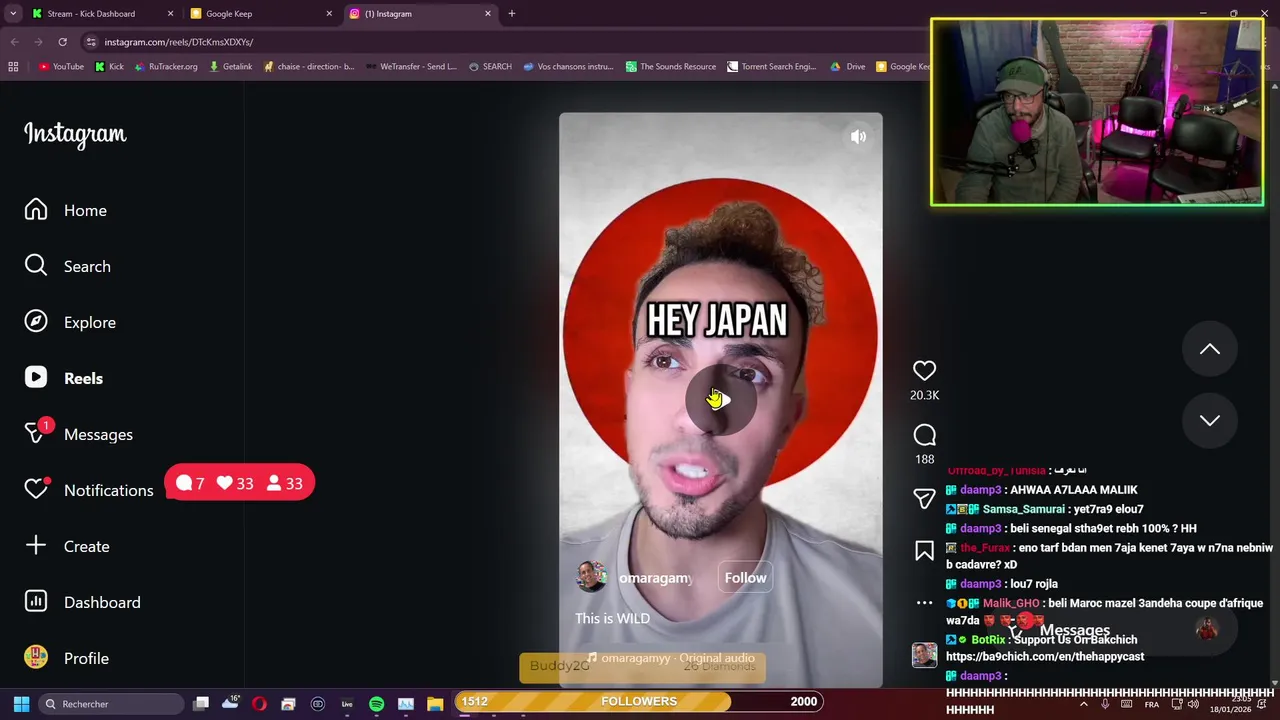Open Notifications panel

89,490
